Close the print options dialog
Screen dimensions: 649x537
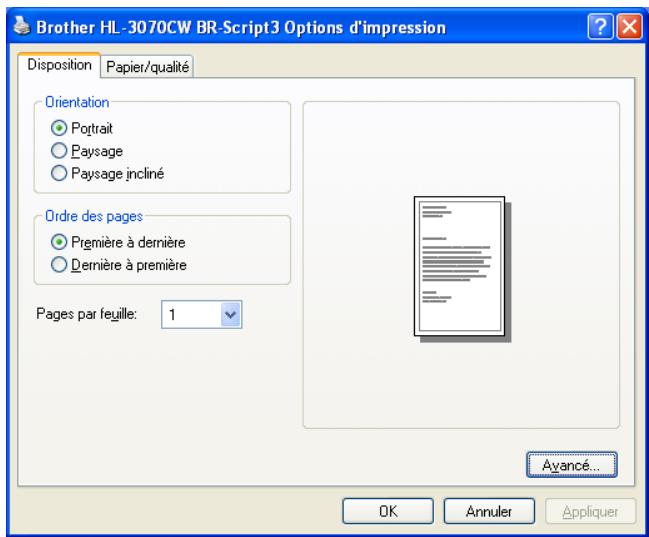630,26
